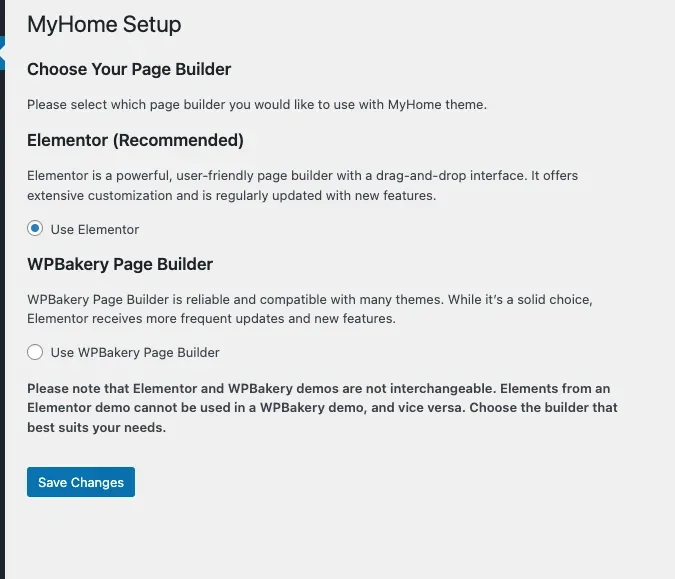The image size is (675, 579).
Task: Click the Elementor (Recommended) heading
Action: (x=135, y=140)
